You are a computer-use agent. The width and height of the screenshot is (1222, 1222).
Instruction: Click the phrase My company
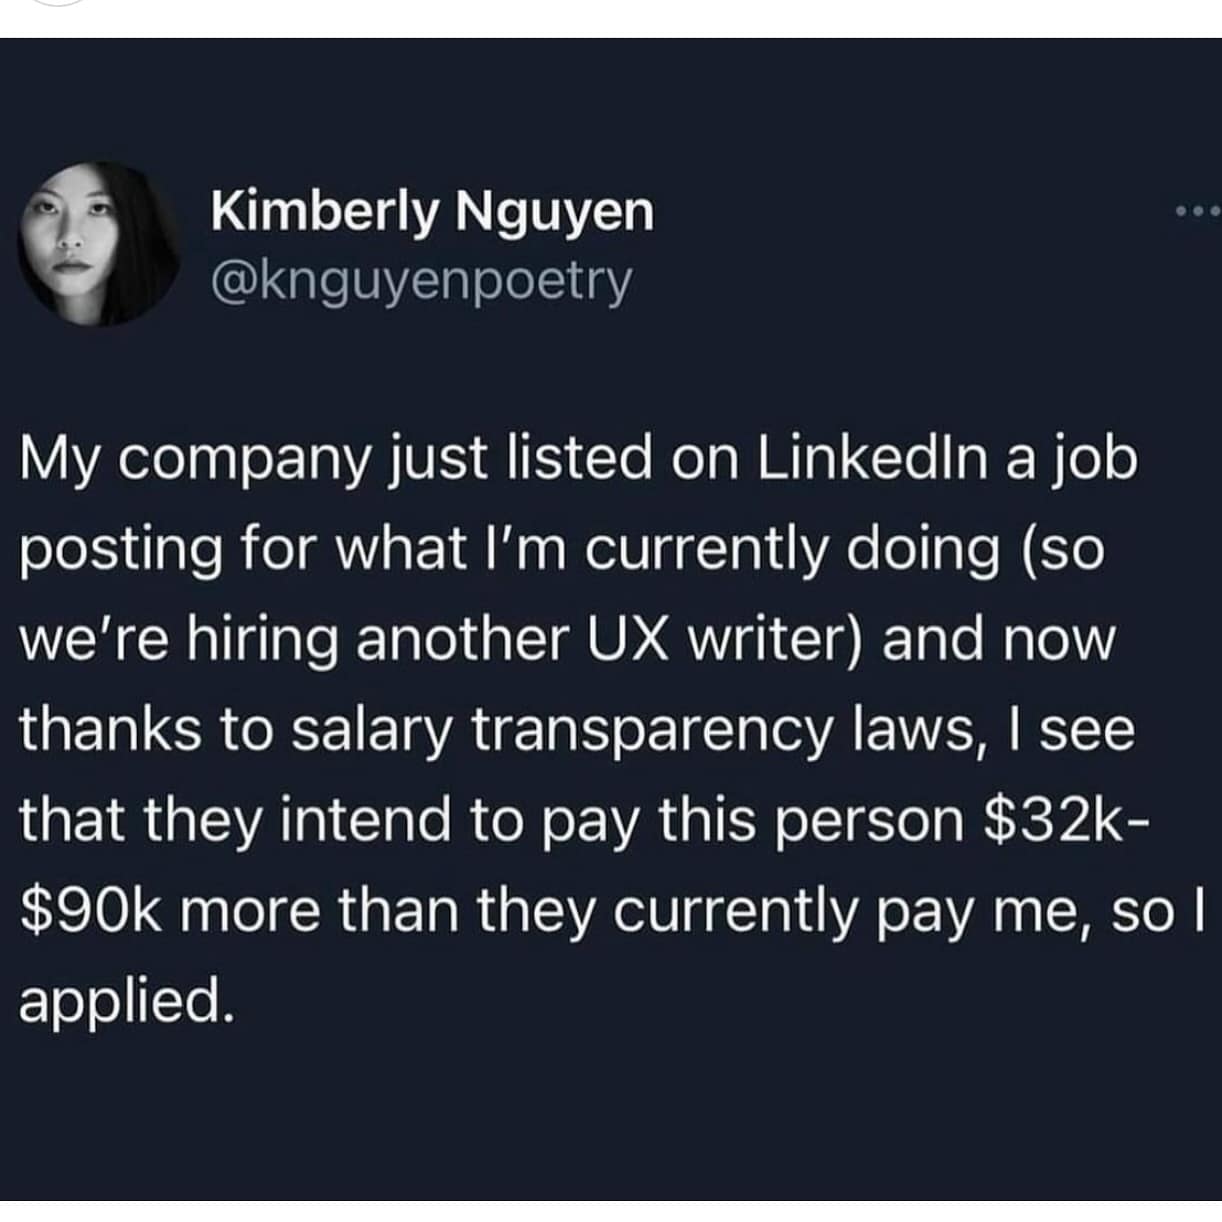pos(175,460)
